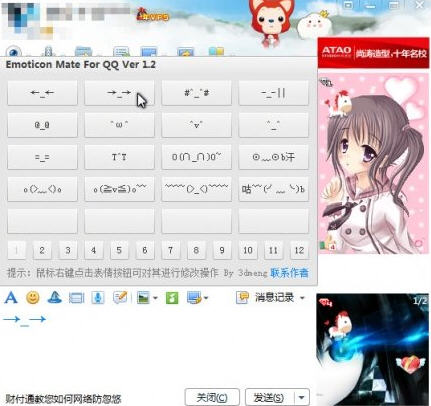Open the smiley face emoticon picker
431x406 pixels.
tap(33, 297)
